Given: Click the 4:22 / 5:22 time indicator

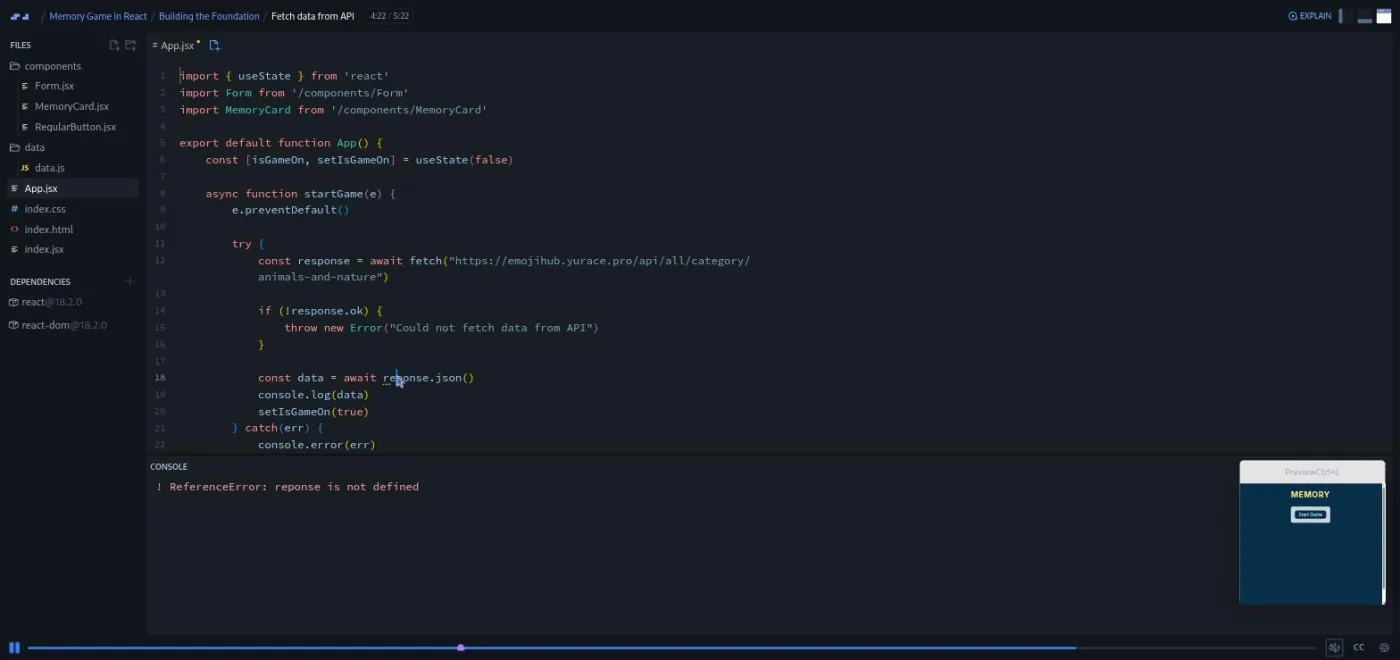Looking at the screenshot, I should click(389, 16).
